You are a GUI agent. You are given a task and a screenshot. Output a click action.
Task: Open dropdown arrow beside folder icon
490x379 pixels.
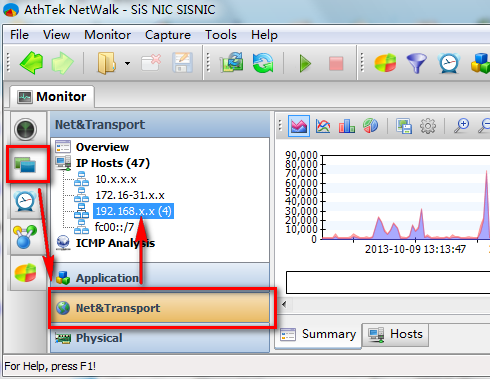coord(127,63)
